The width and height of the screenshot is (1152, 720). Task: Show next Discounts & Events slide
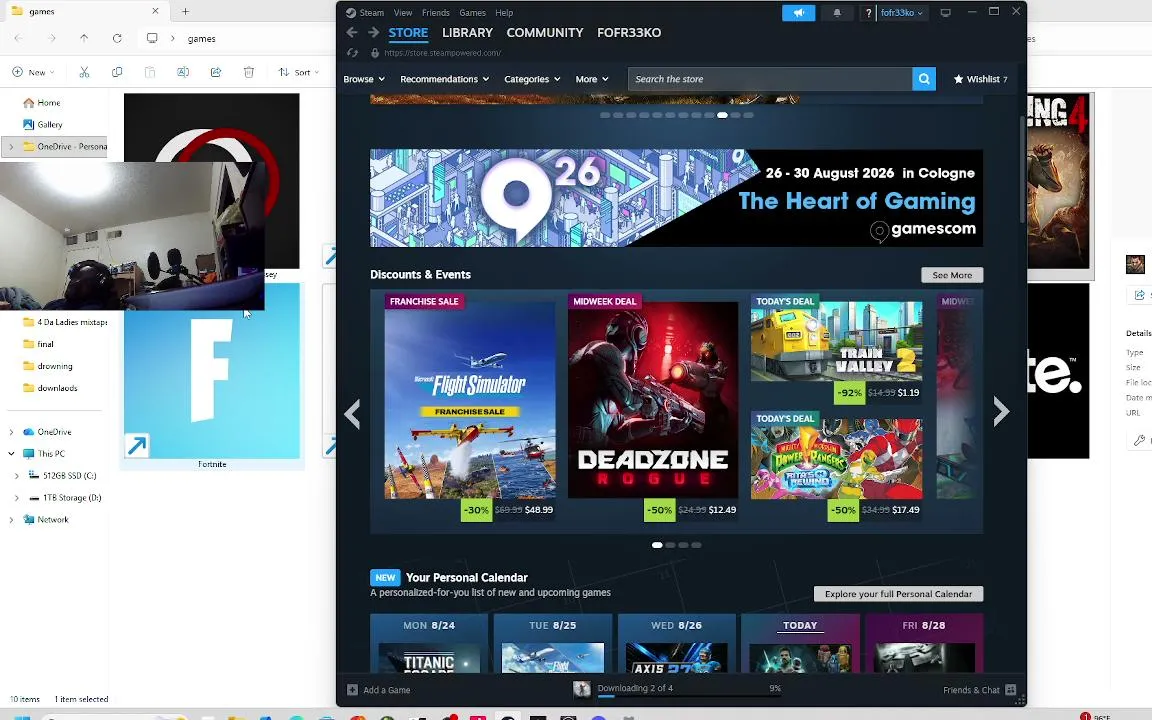pos(1001,411)
